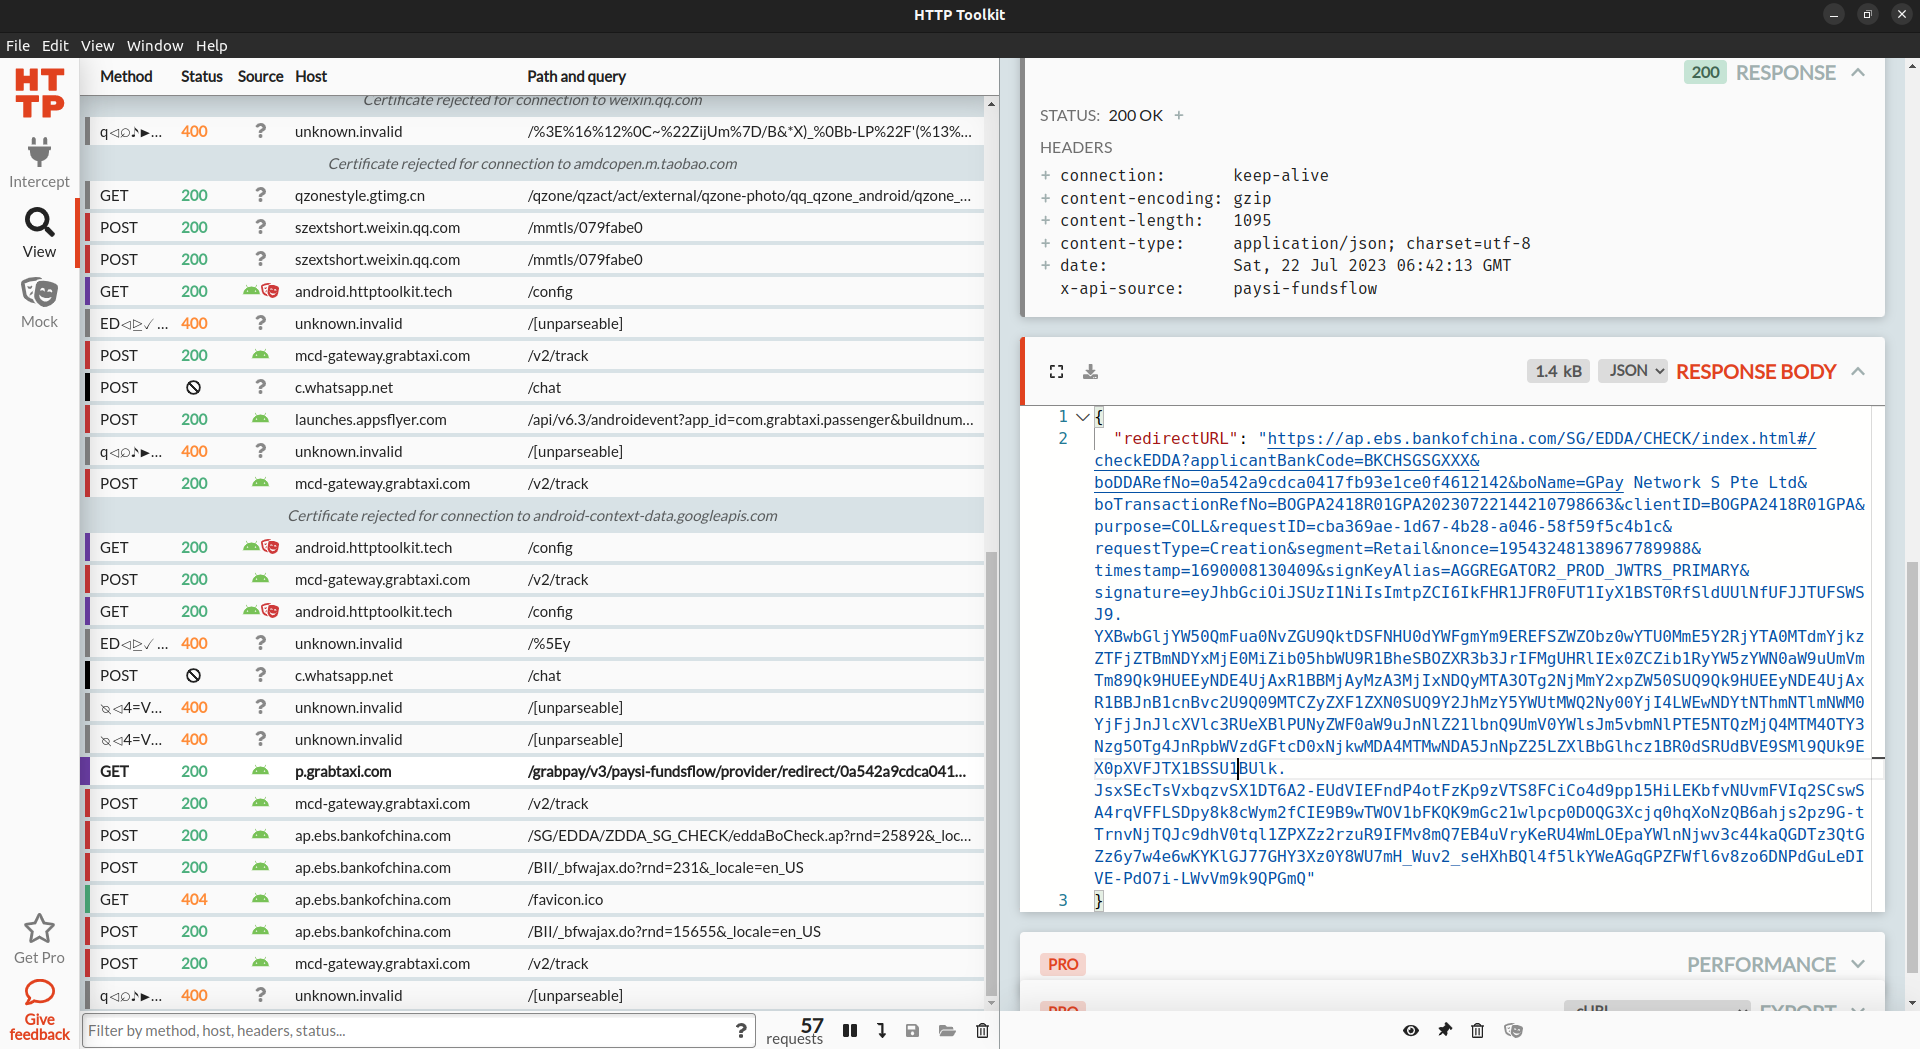Image resolution: width=1920 pixels, height=1049 pixels.
Task: Open the View menu
Action: (x=97, y=45)
